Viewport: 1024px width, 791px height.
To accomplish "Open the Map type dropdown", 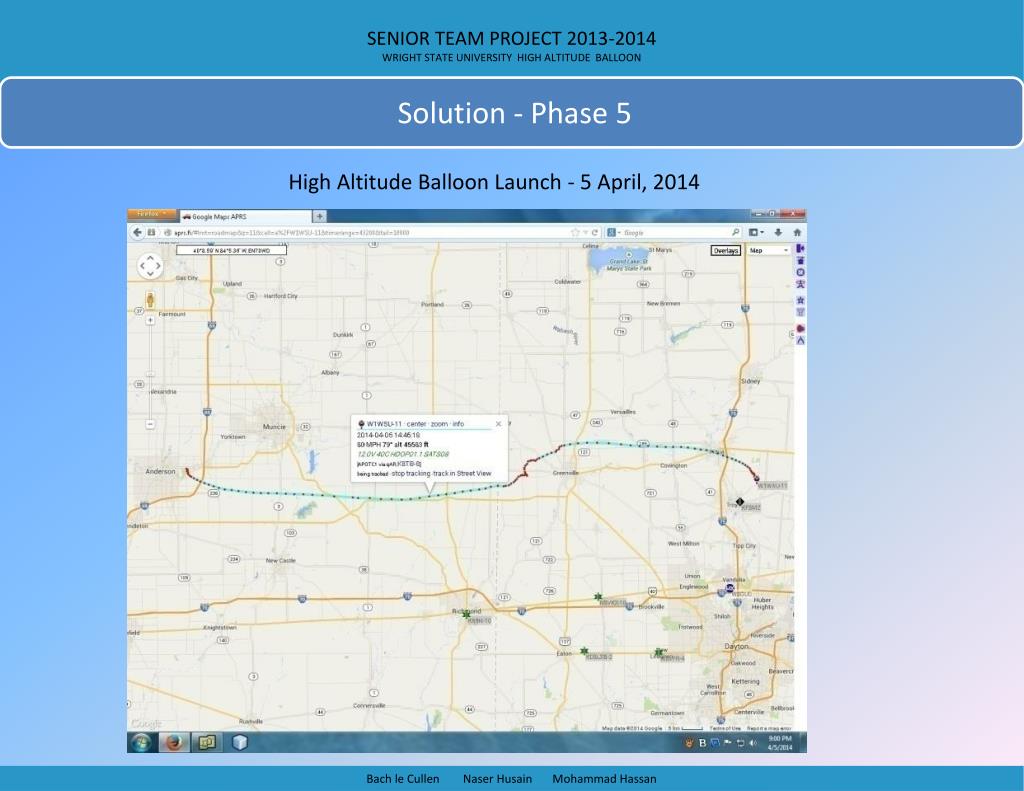I will [769, 251].
